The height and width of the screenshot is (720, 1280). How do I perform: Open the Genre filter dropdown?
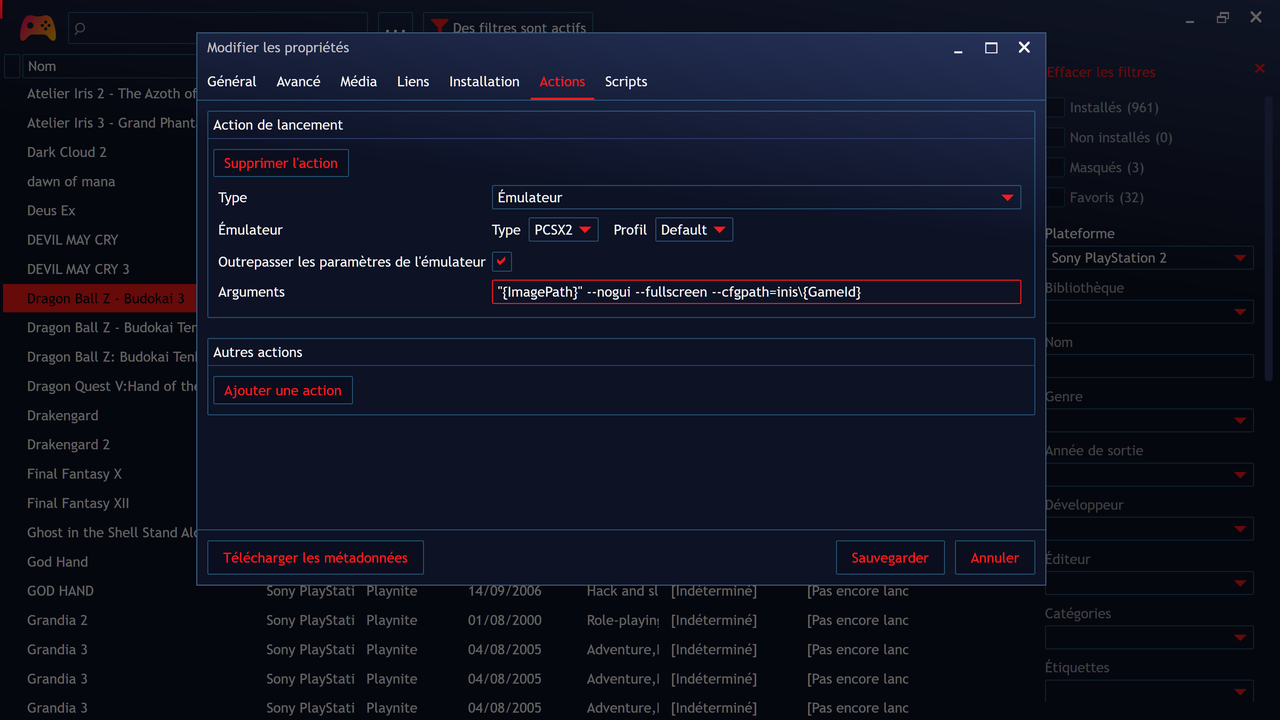[x=1149, y=421]
